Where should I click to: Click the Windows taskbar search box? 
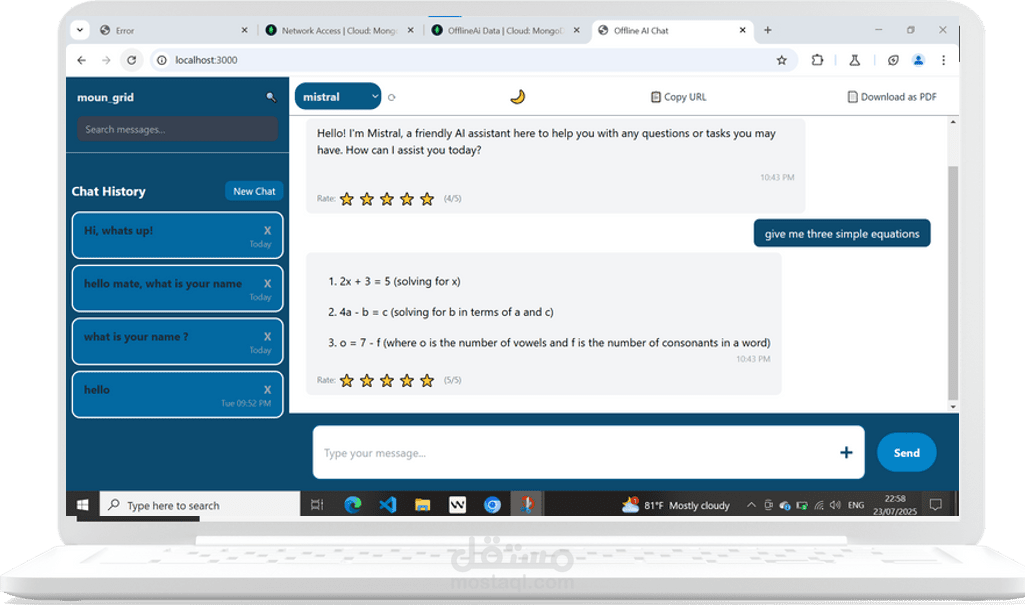click(199, 505)
